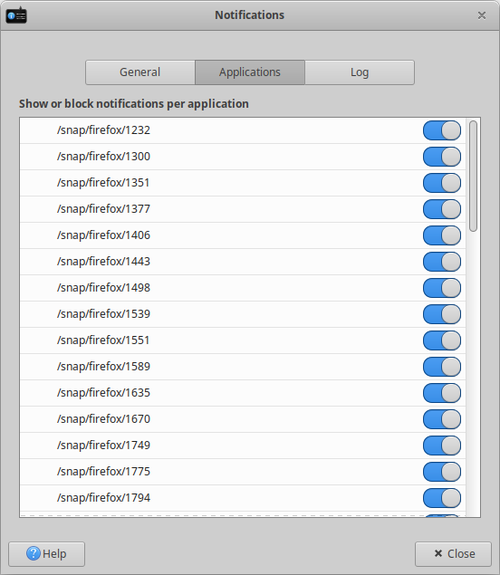The width and height of the screenshot is (500, 575).
Task: Disable the /snap/firefox/1589 toggle
Action: (x=442, y=367)
